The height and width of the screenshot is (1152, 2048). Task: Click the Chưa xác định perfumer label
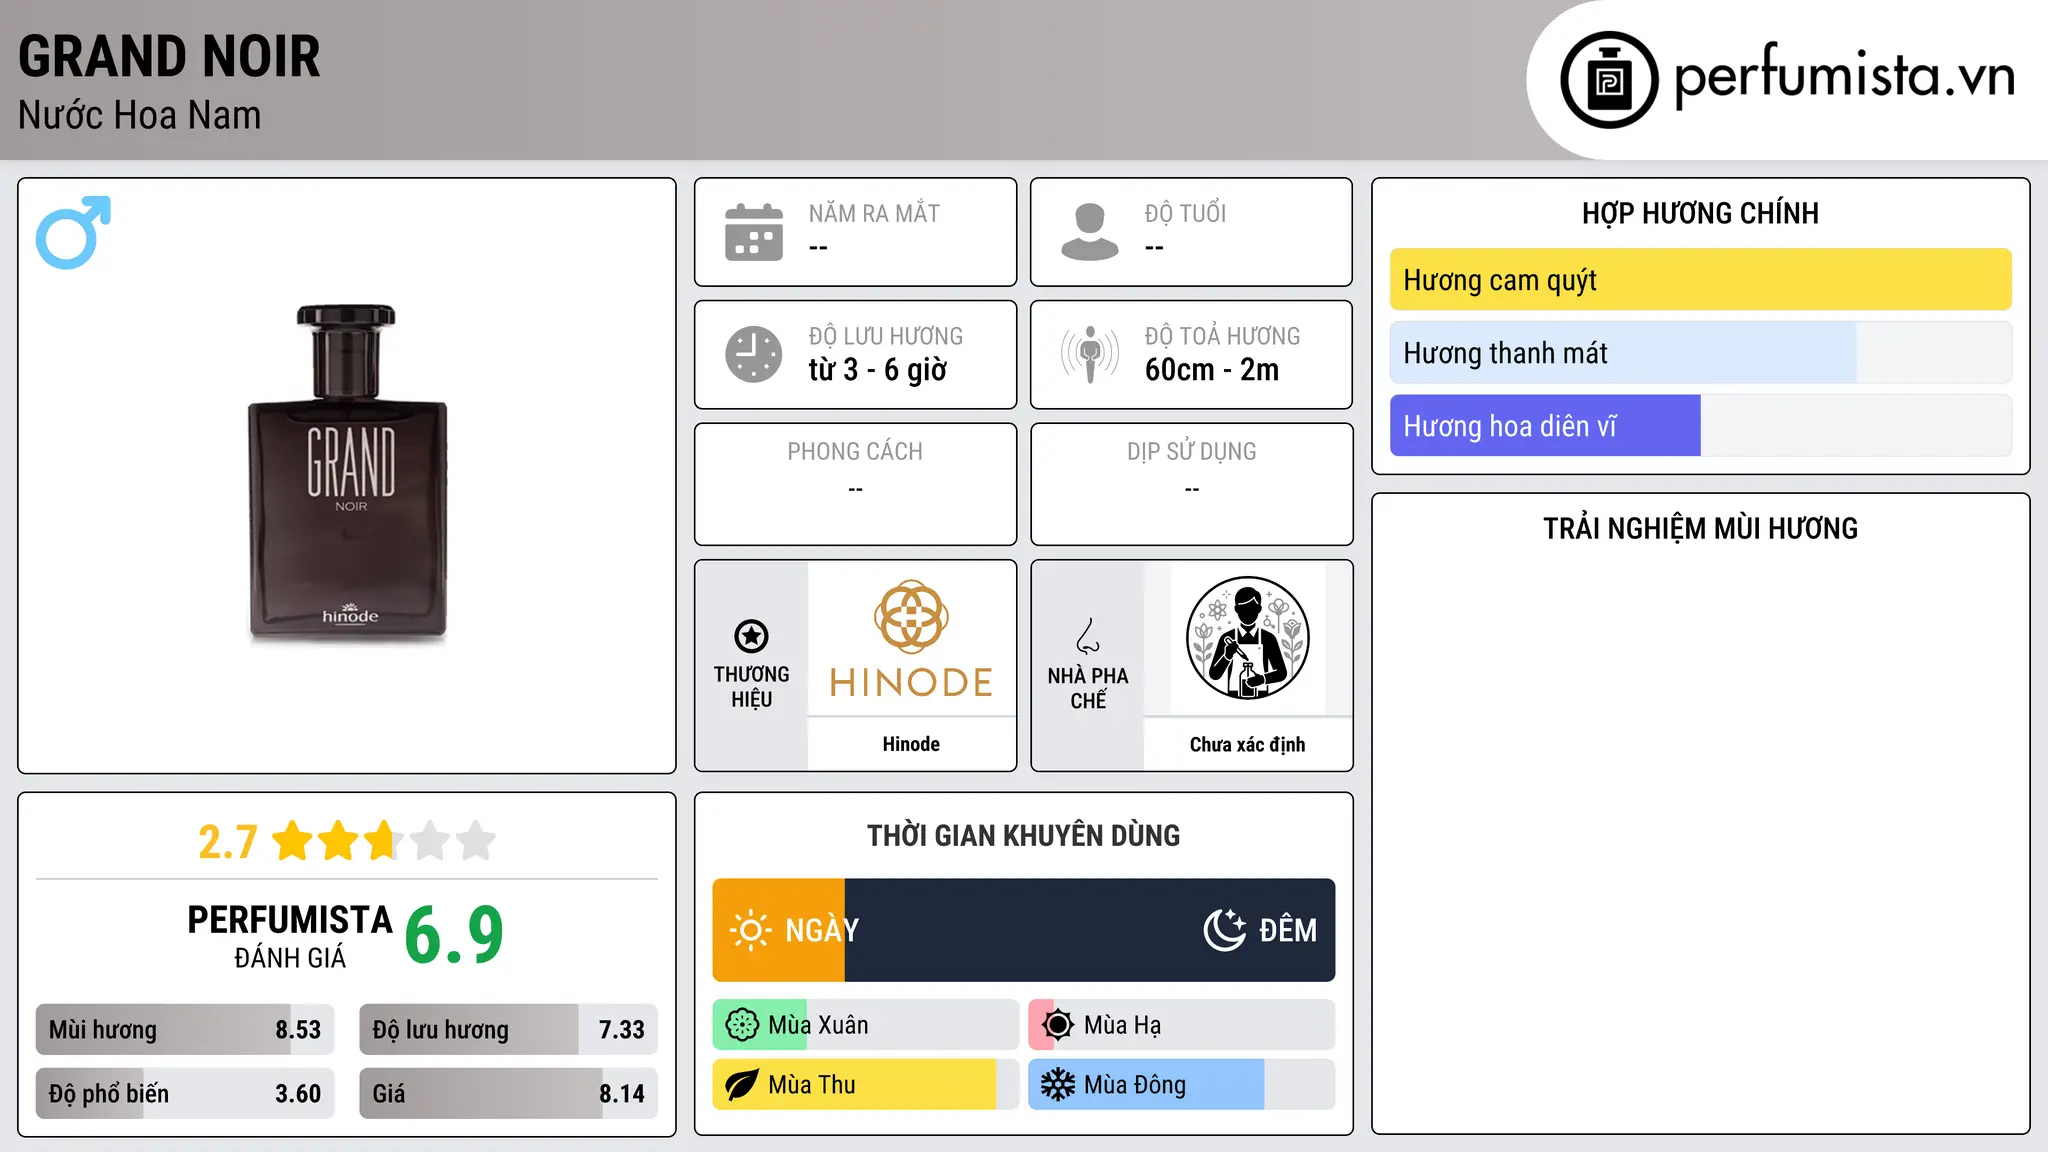(x=1247, y=744)
